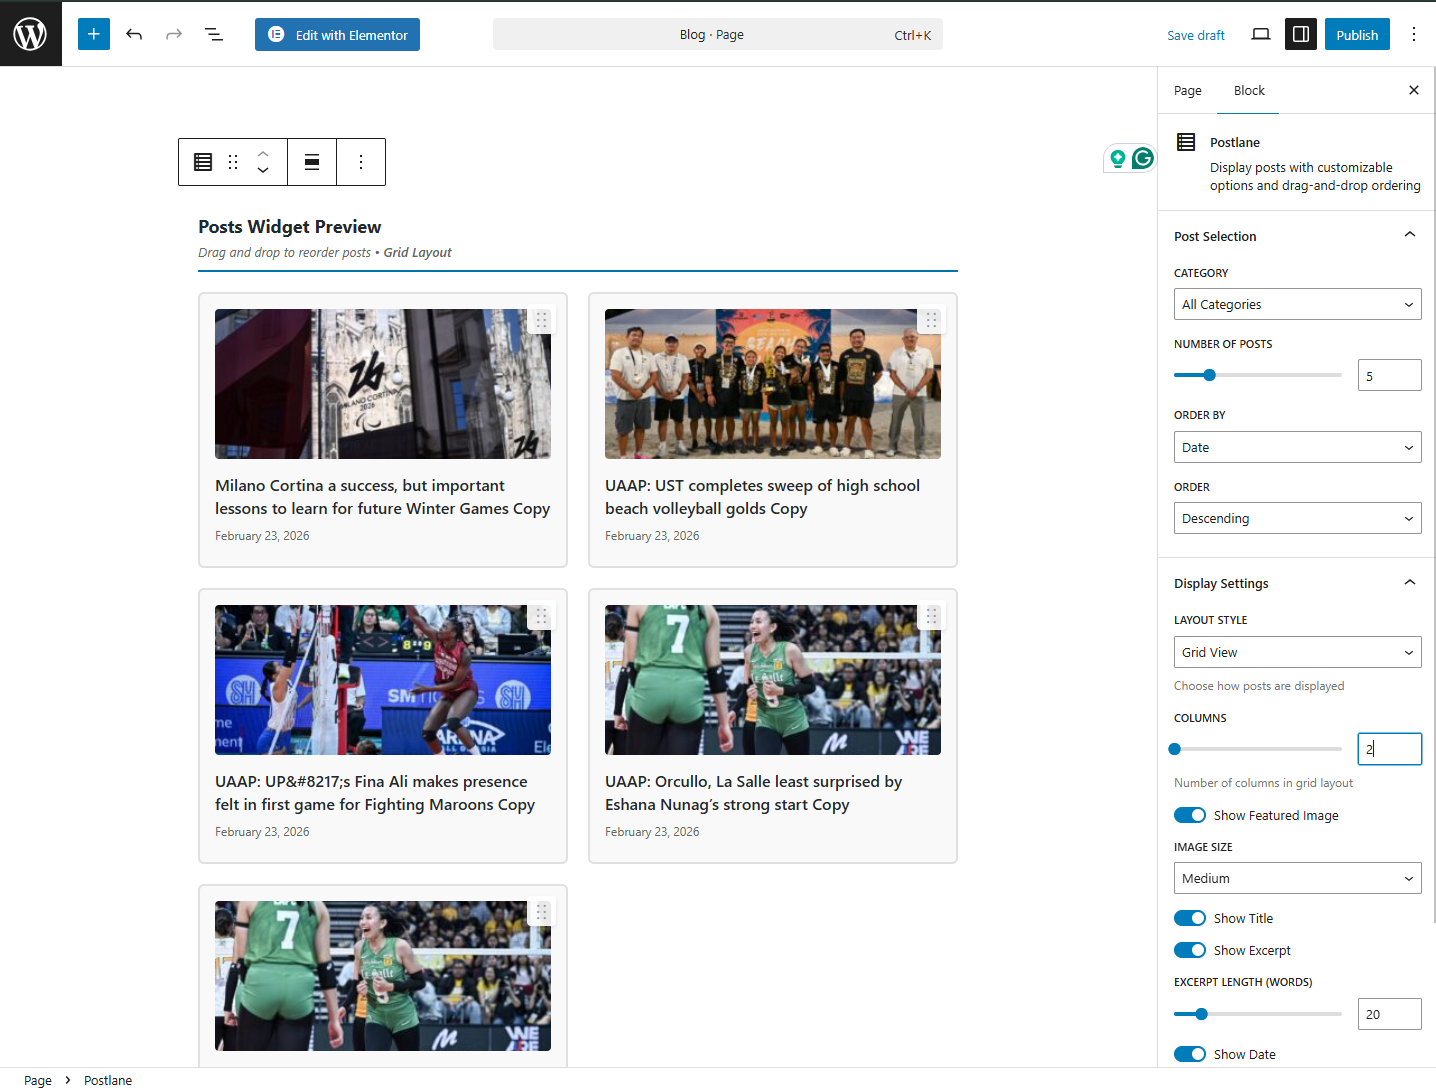Click Edit with Elementor button
1436x1090 pixels.
click(337, 34)
